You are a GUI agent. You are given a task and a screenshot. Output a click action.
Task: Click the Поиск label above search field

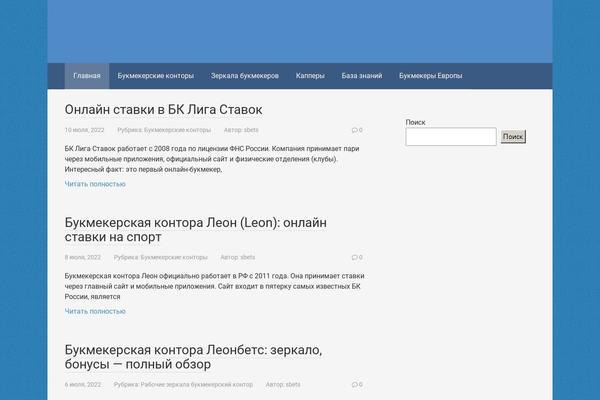415,122
